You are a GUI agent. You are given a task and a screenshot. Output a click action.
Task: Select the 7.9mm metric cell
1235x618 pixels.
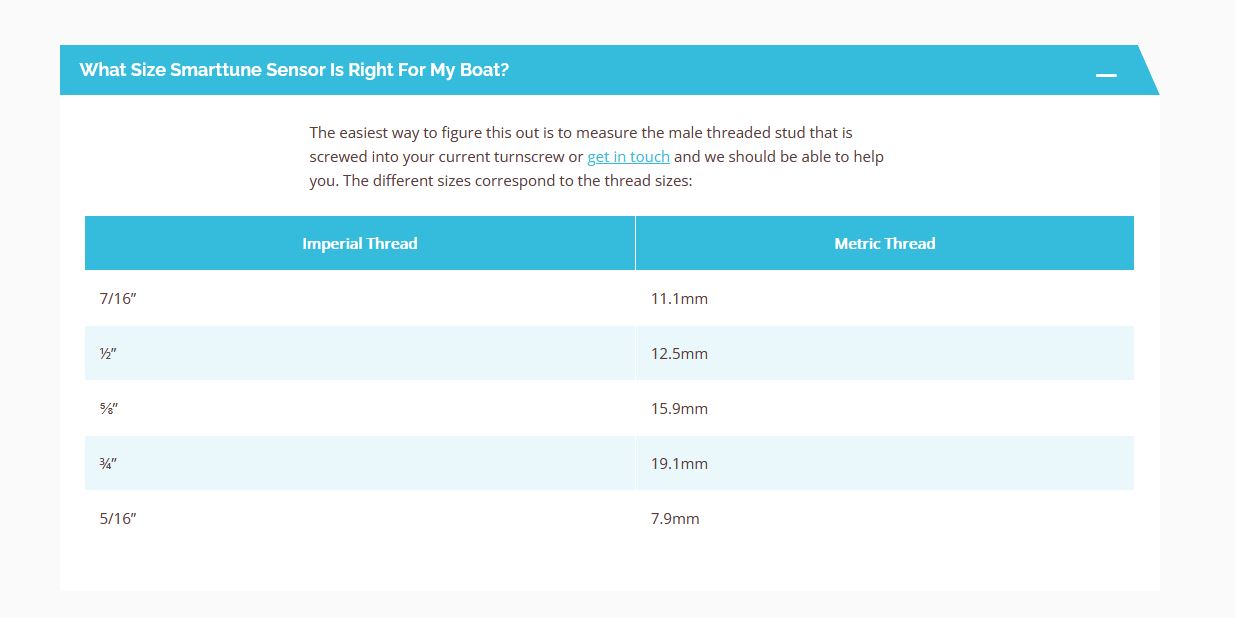pyautogui.click(x=675, y=519)
